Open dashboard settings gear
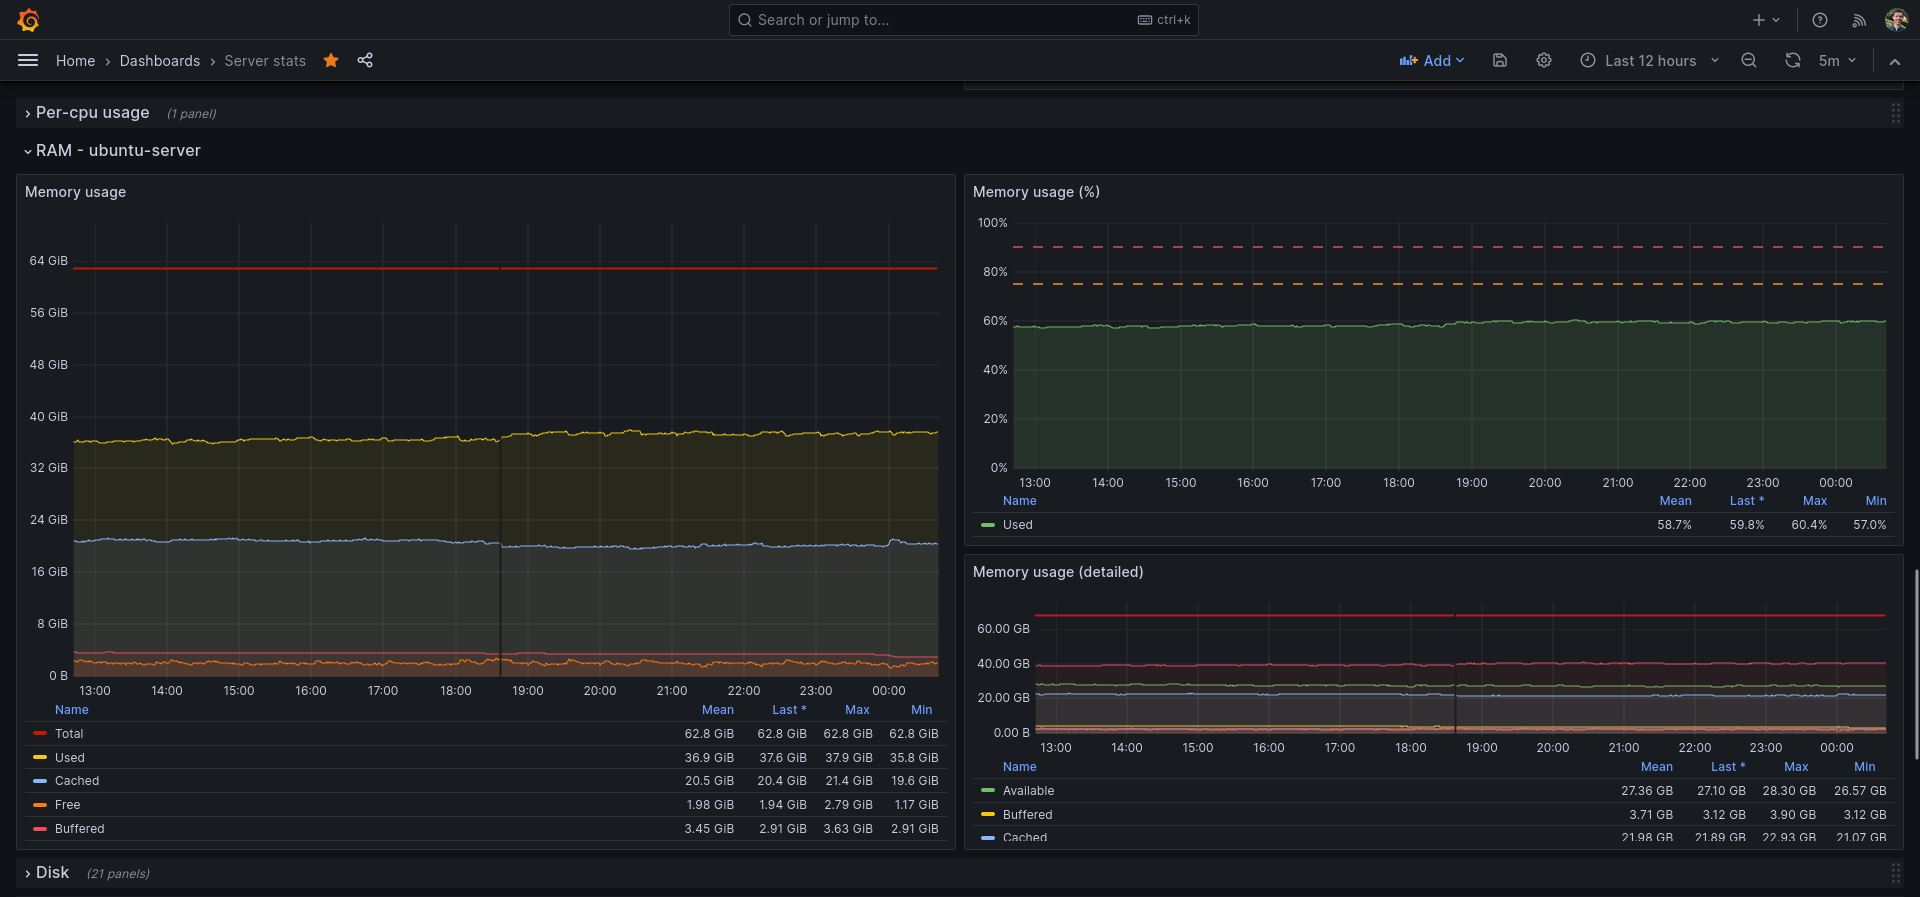 click(1544, 61)
